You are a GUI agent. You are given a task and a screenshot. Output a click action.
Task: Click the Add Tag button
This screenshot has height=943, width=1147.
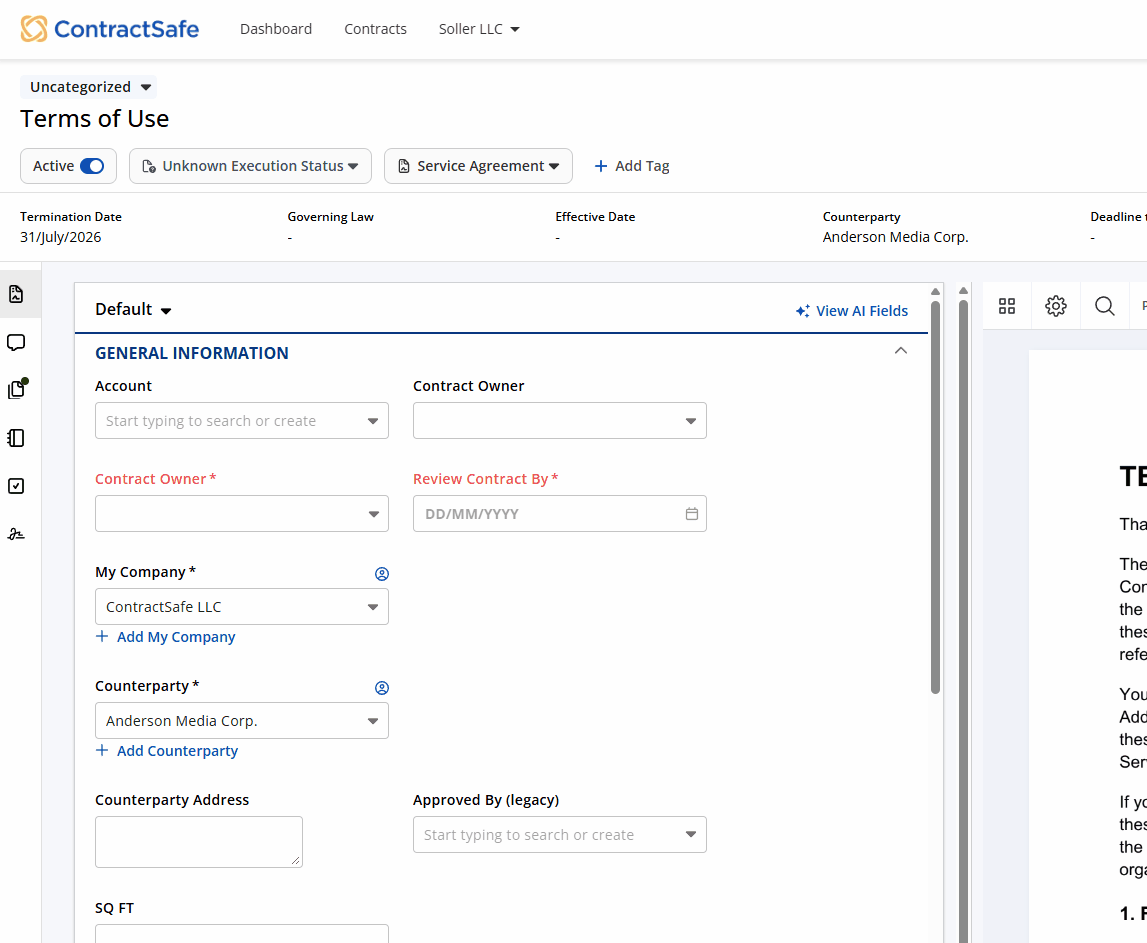pyautogui.click(x=632, y=166)
